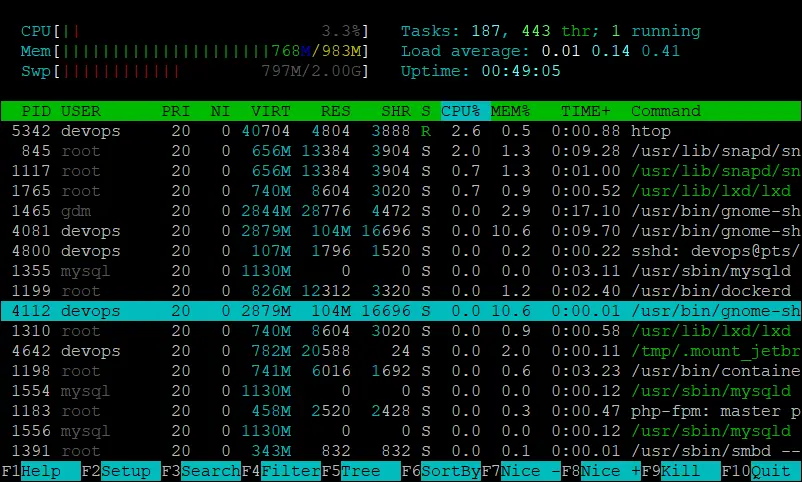The width and height of the screenshot is (802, 482).
Task: Click the Tasks count line
Action: coord(551,31)
